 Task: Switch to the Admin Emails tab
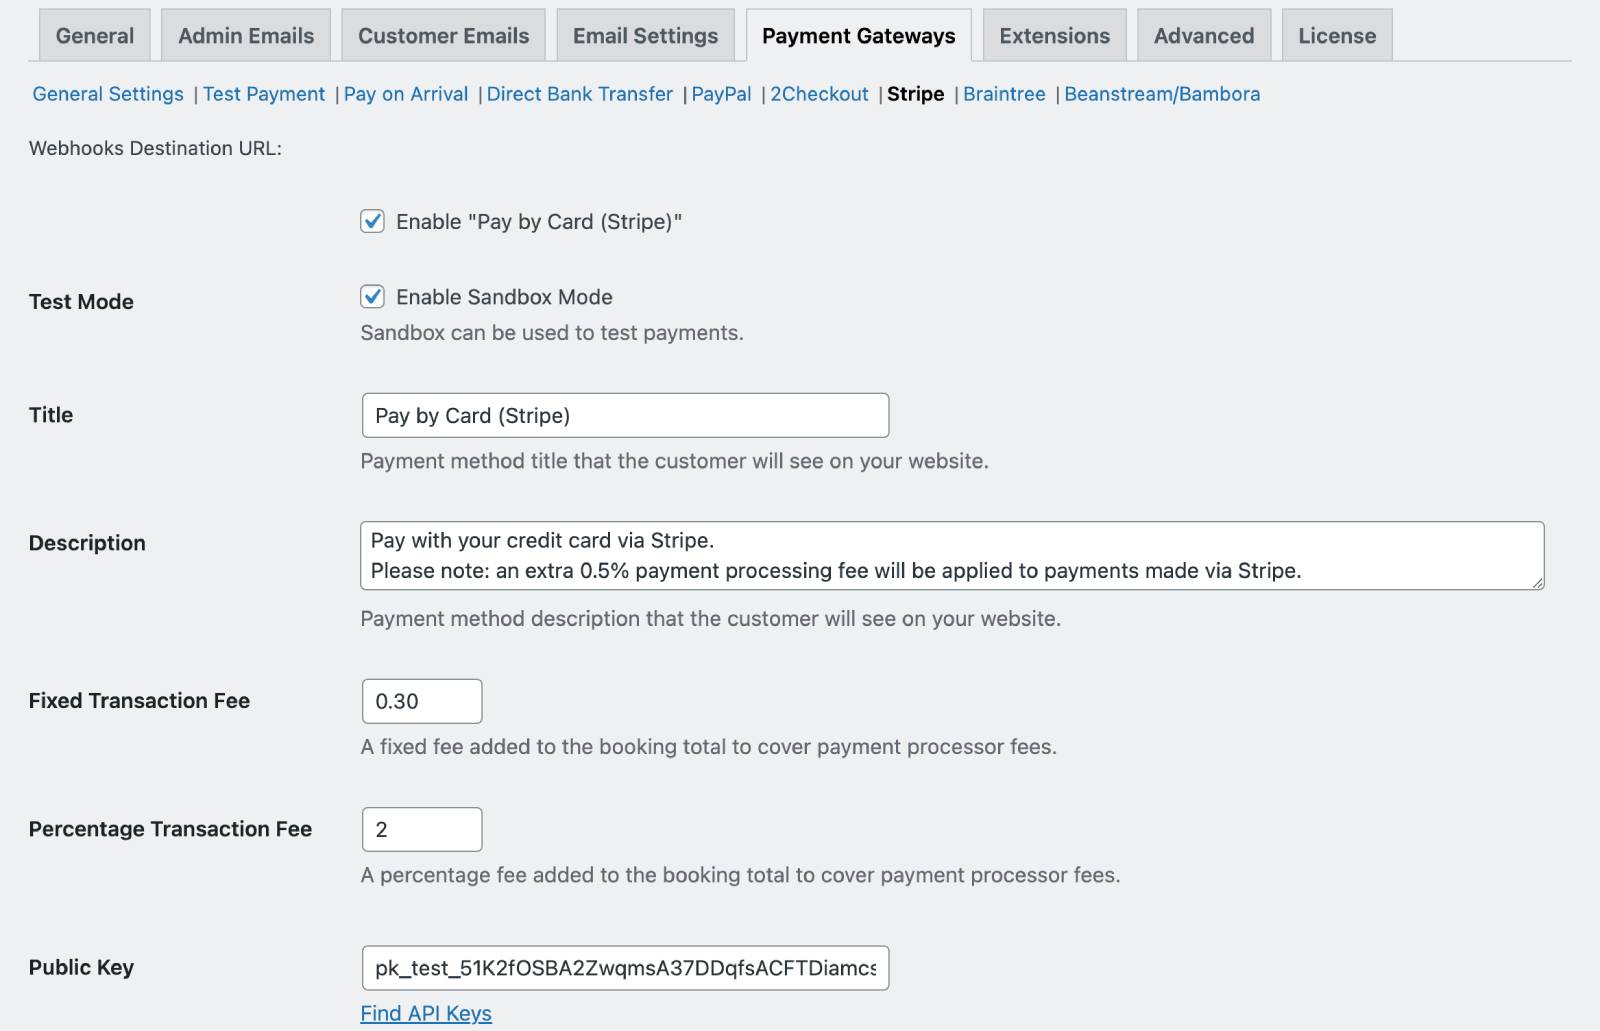click(246, 36)
